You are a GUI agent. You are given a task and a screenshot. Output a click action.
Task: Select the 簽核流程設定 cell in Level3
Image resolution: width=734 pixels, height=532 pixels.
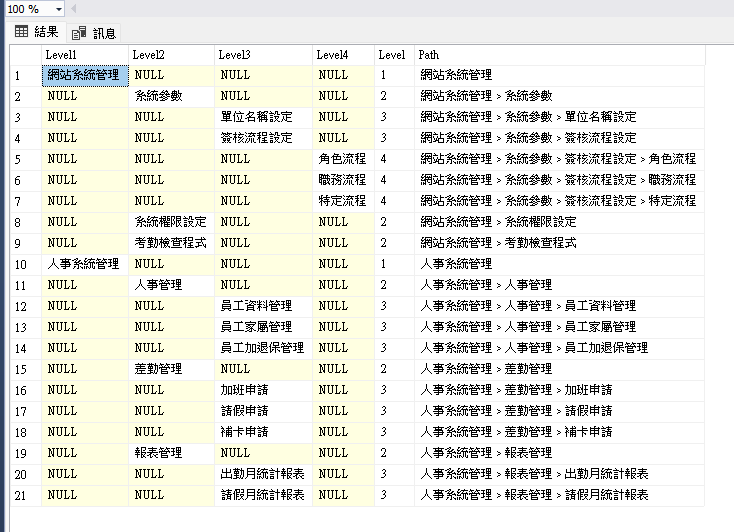click(264, 138)
